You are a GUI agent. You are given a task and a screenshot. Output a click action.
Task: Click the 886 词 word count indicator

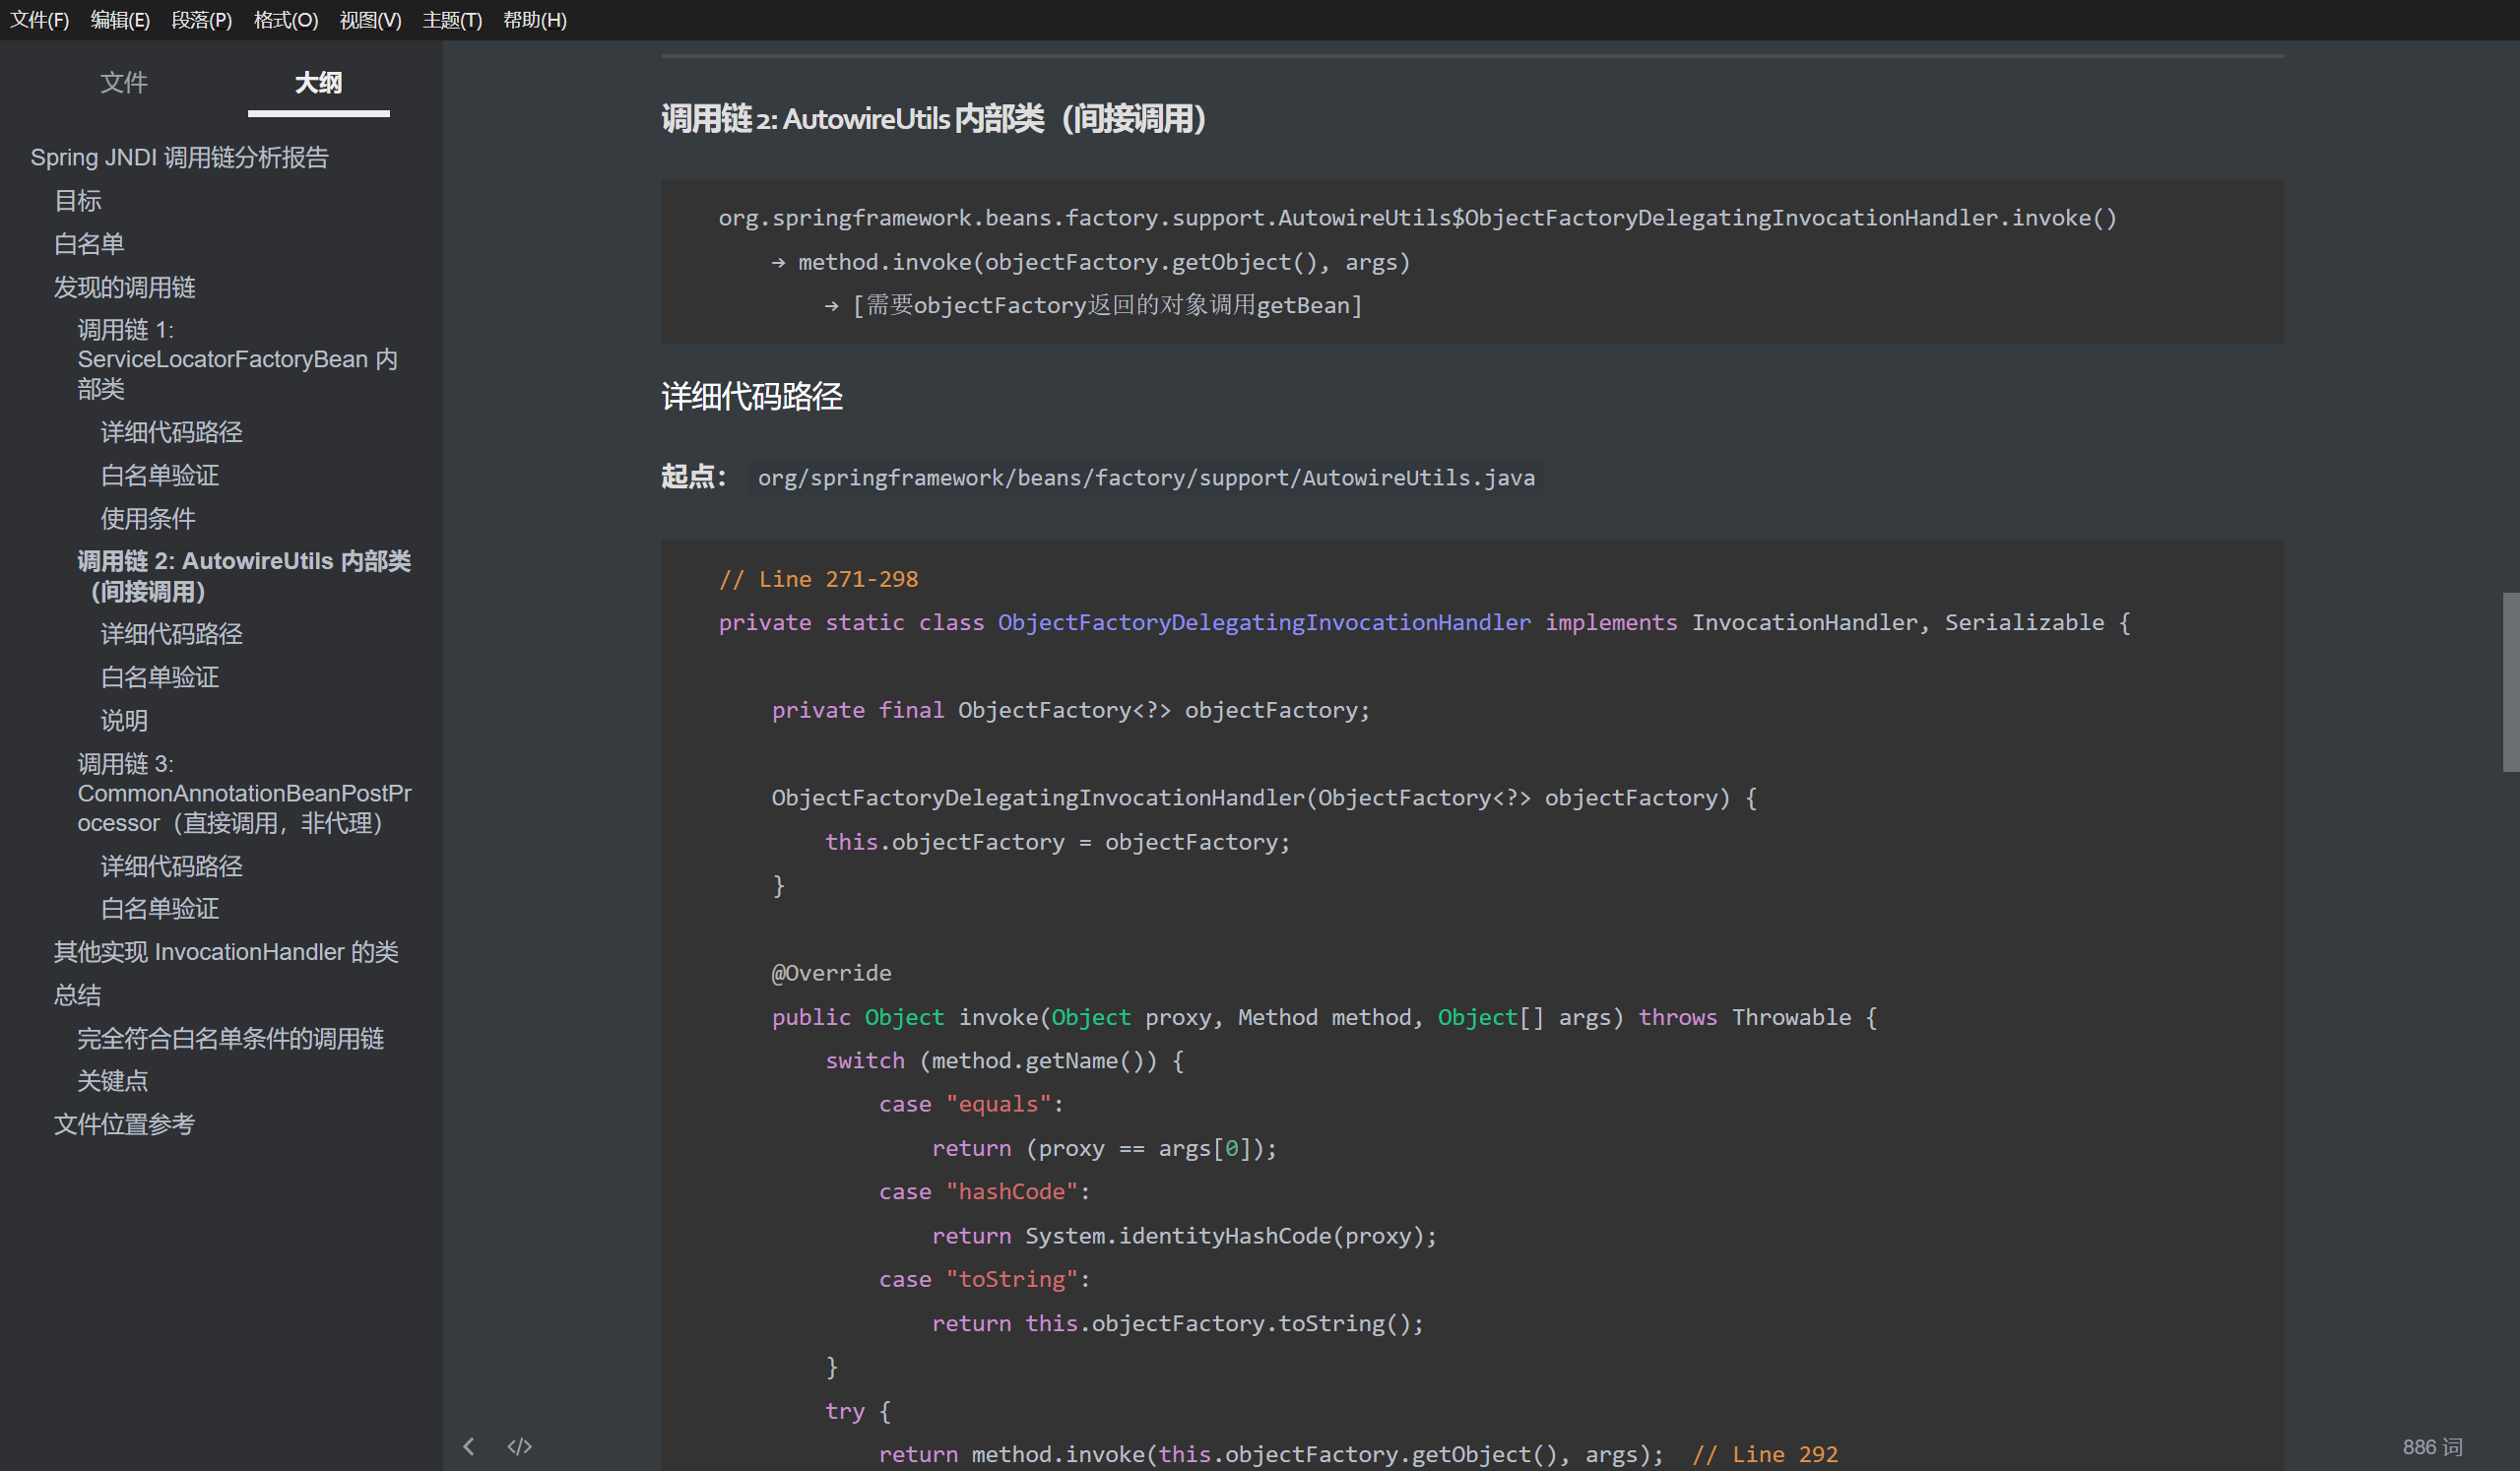tap(2432, 1446)
